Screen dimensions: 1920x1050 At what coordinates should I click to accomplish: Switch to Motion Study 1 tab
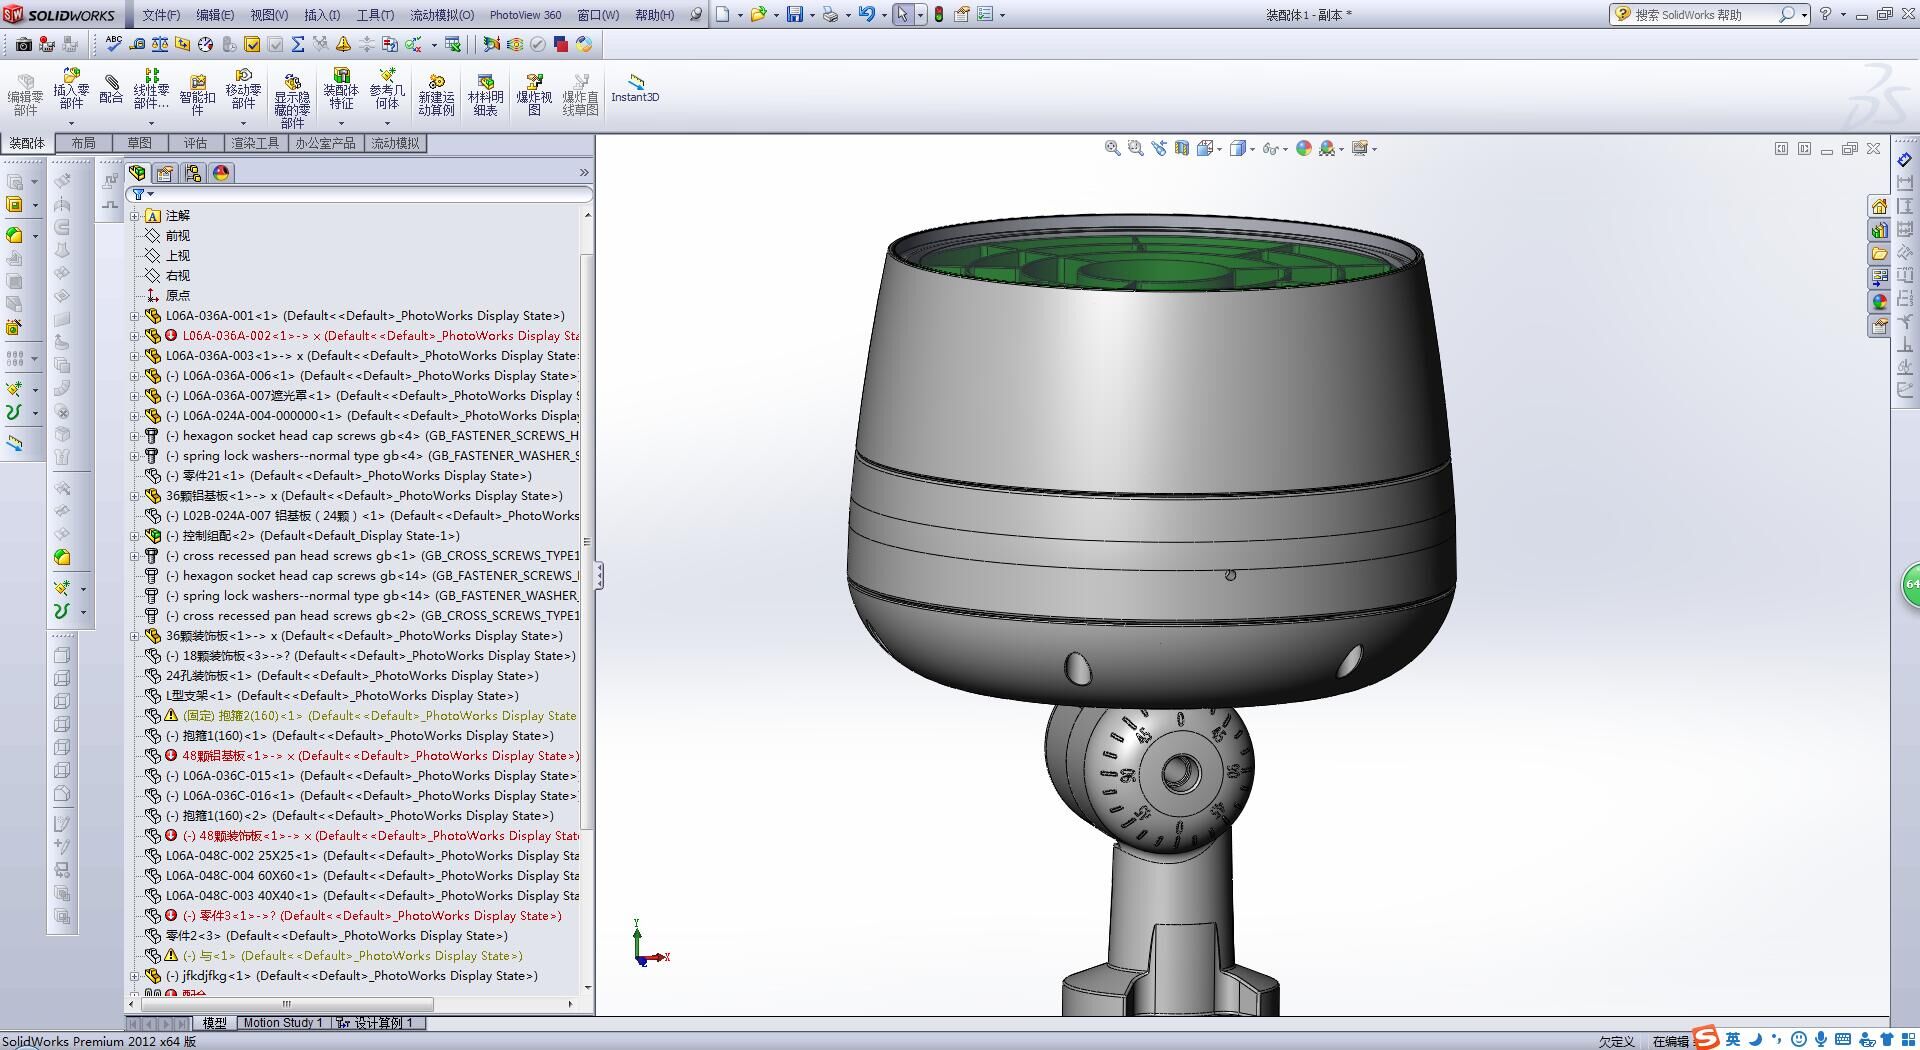point(283,1023)
